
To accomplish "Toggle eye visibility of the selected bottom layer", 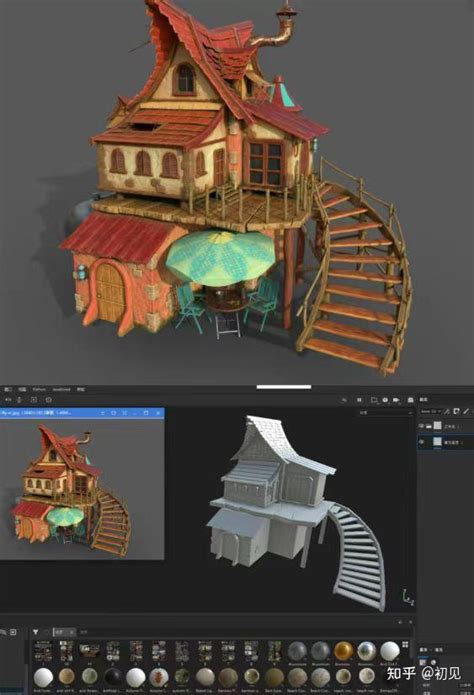I will pyautogui.click(x=421, y=441).
